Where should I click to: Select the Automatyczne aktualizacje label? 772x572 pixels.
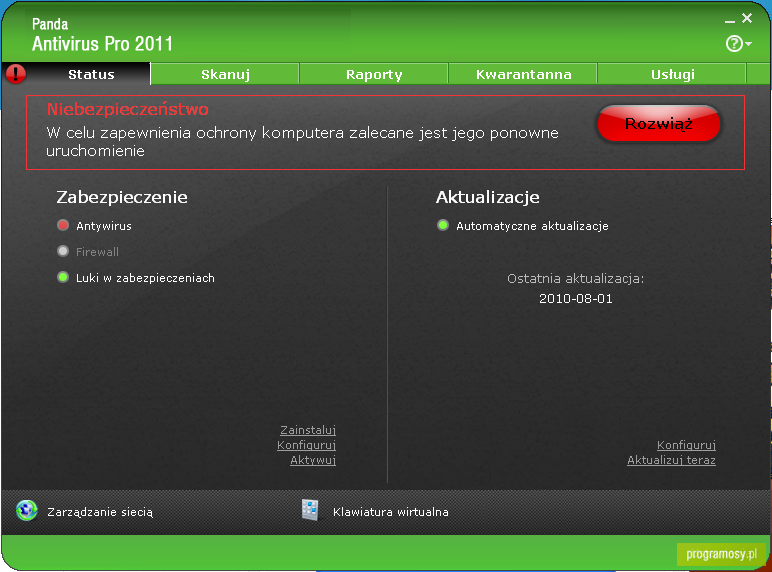point(532,226)
